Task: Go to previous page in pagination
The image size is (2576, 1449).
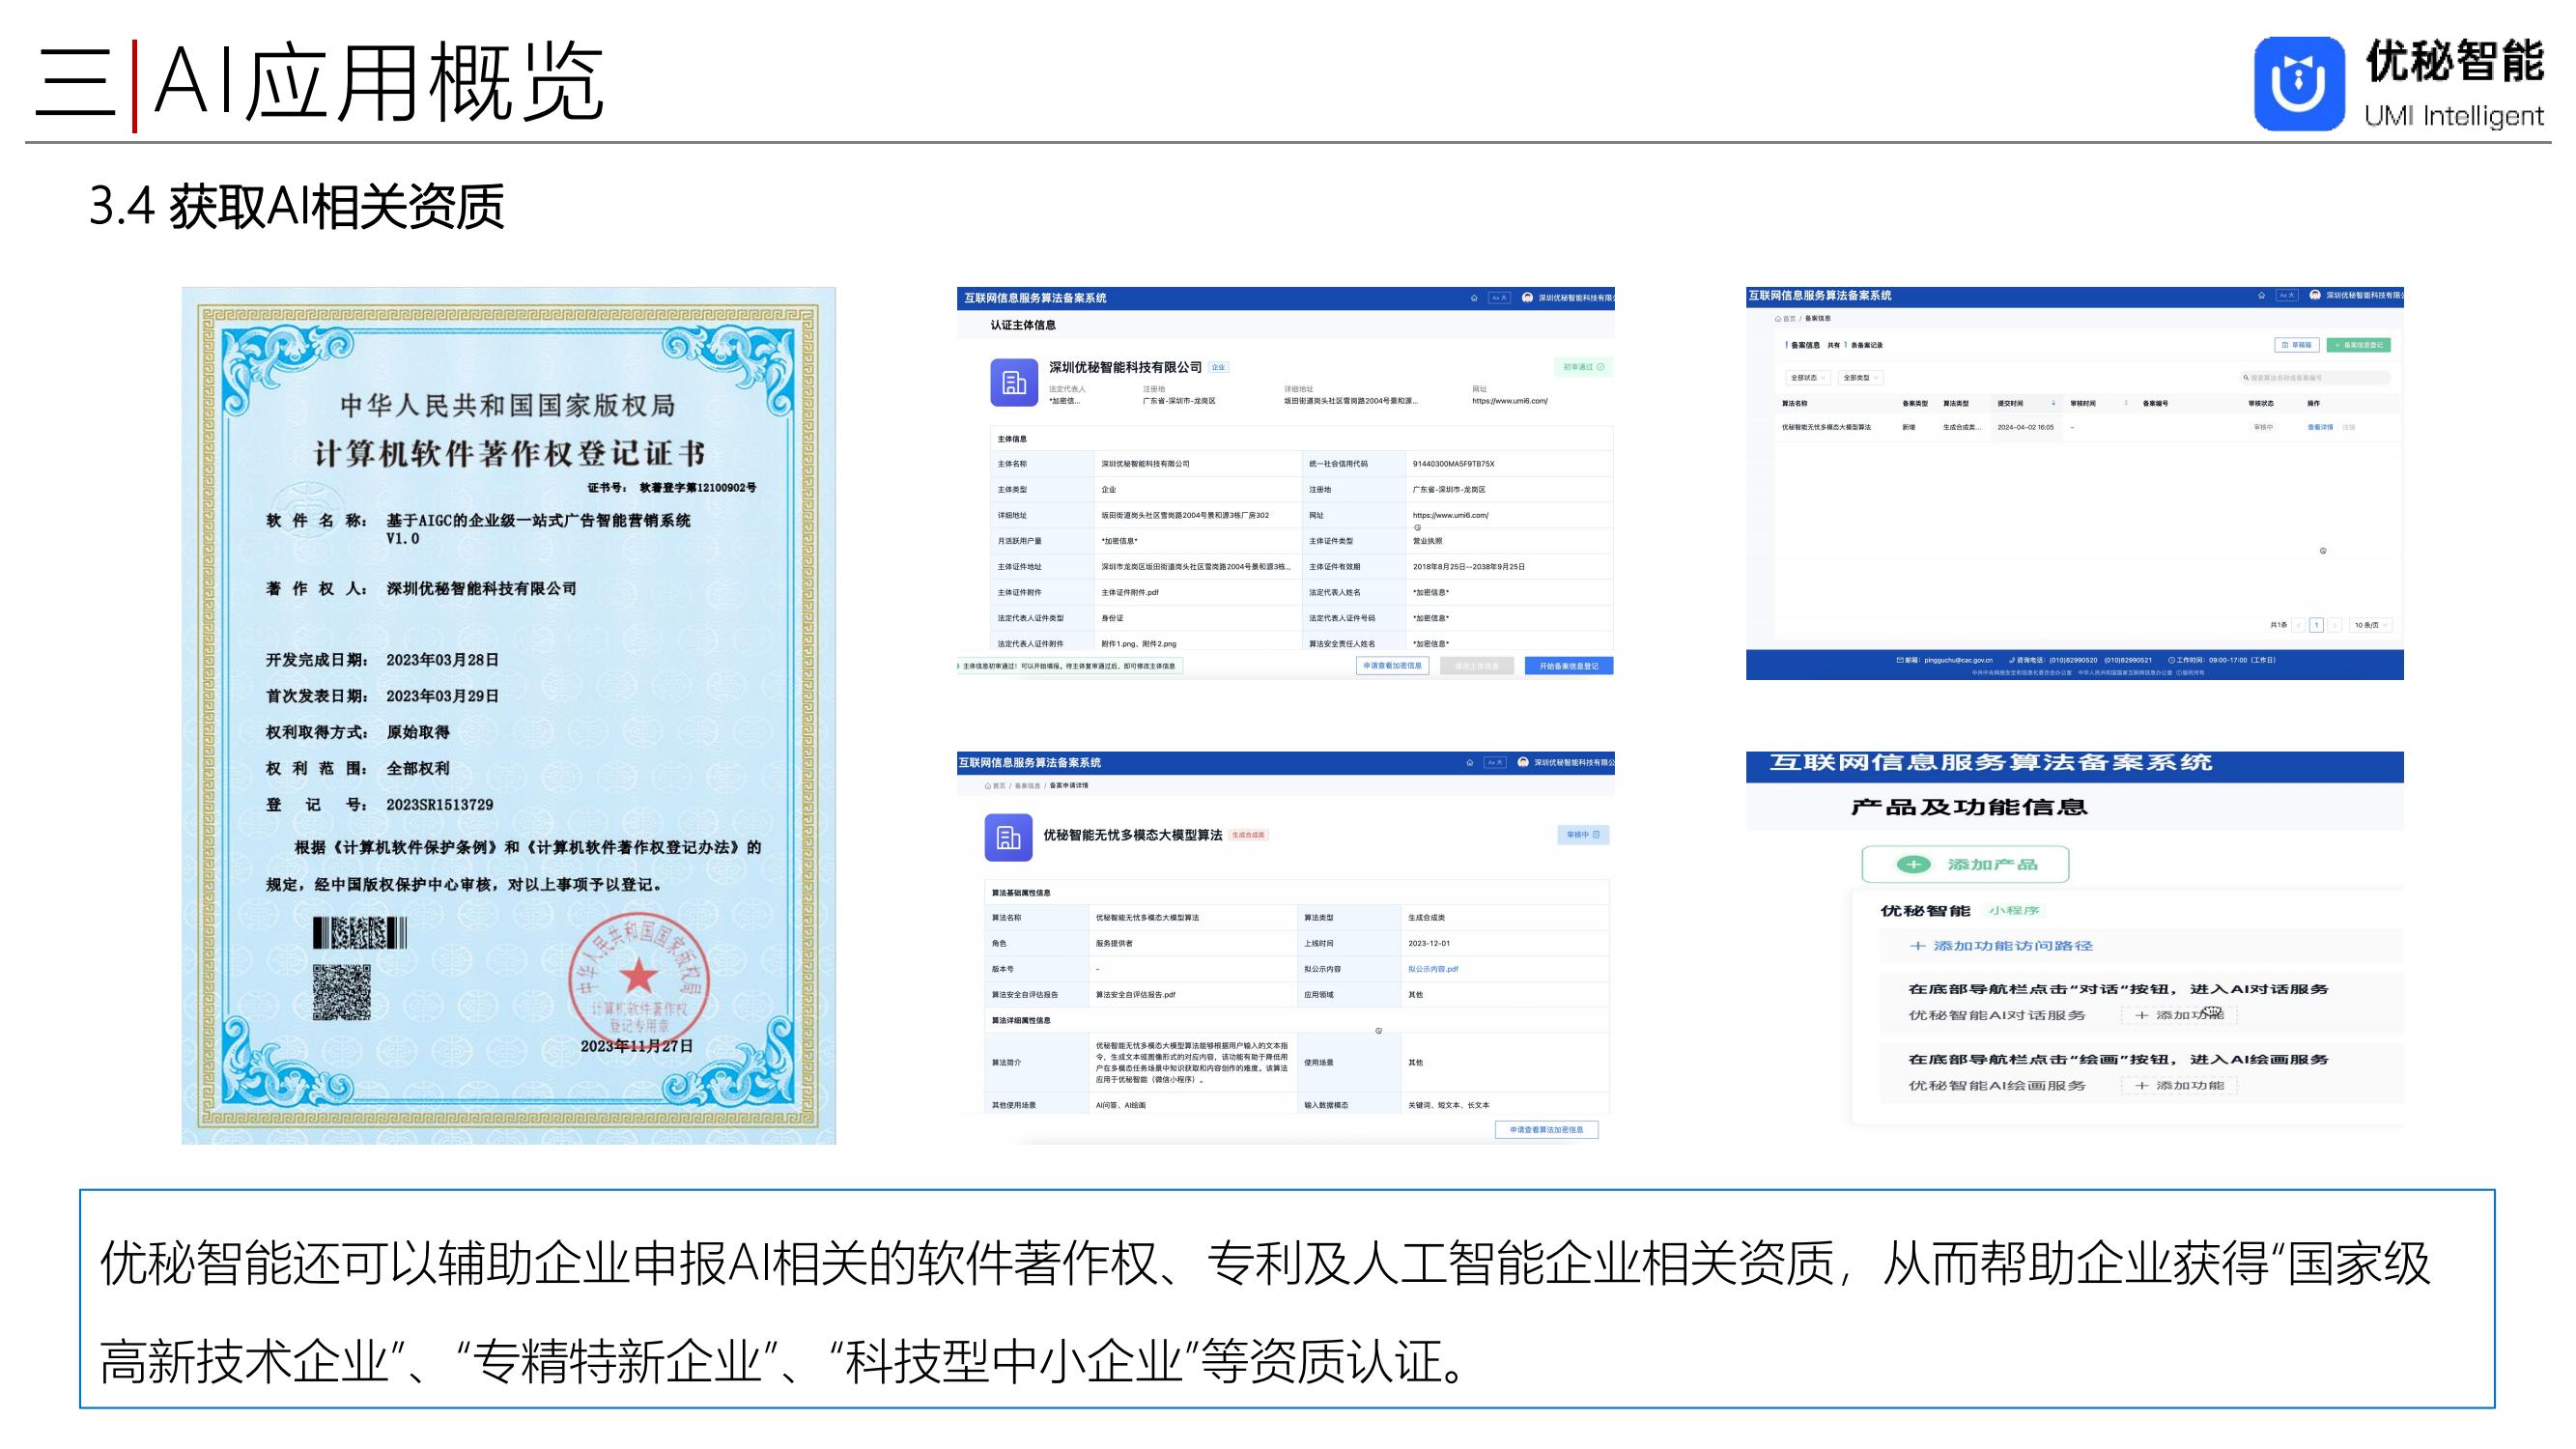Action: tap(2298, 625)
